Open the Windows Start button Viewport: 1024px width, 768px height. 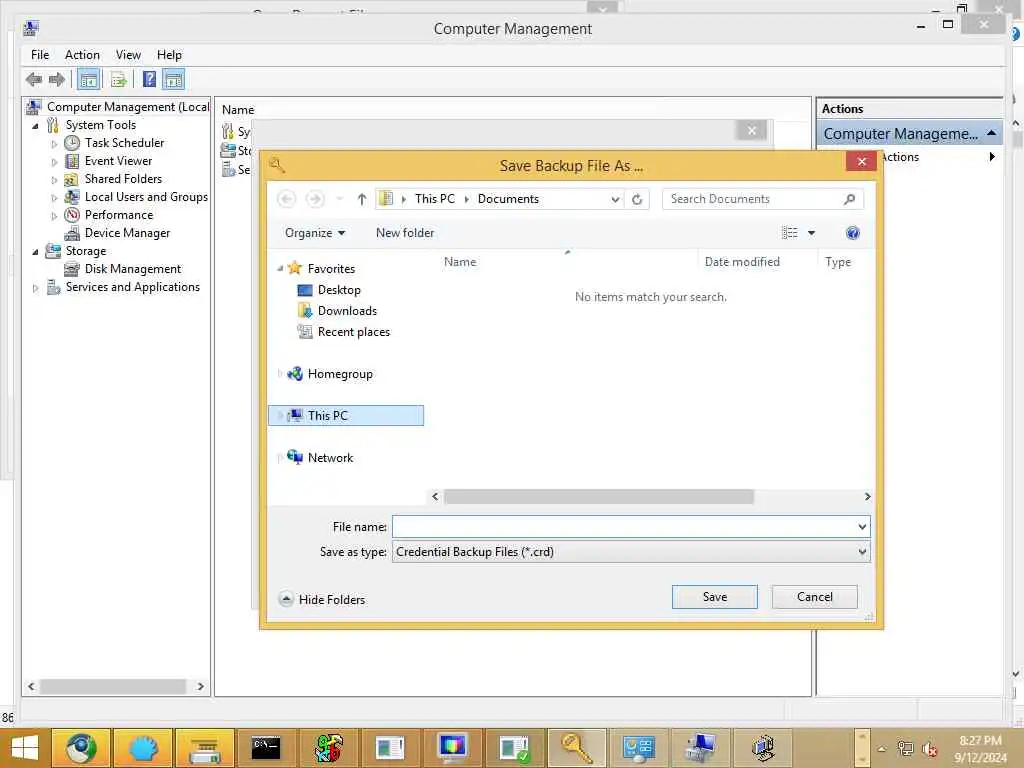[x=24, y=747]
